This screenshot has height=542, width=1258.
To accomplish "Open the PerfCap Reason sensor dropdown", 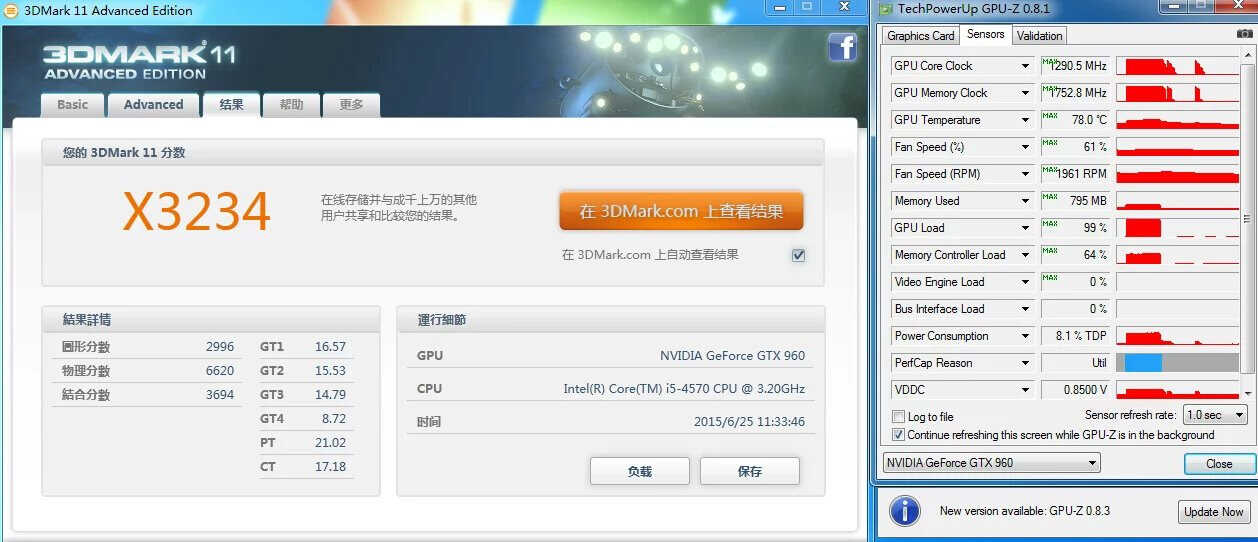I will (x=1025, y=363).
